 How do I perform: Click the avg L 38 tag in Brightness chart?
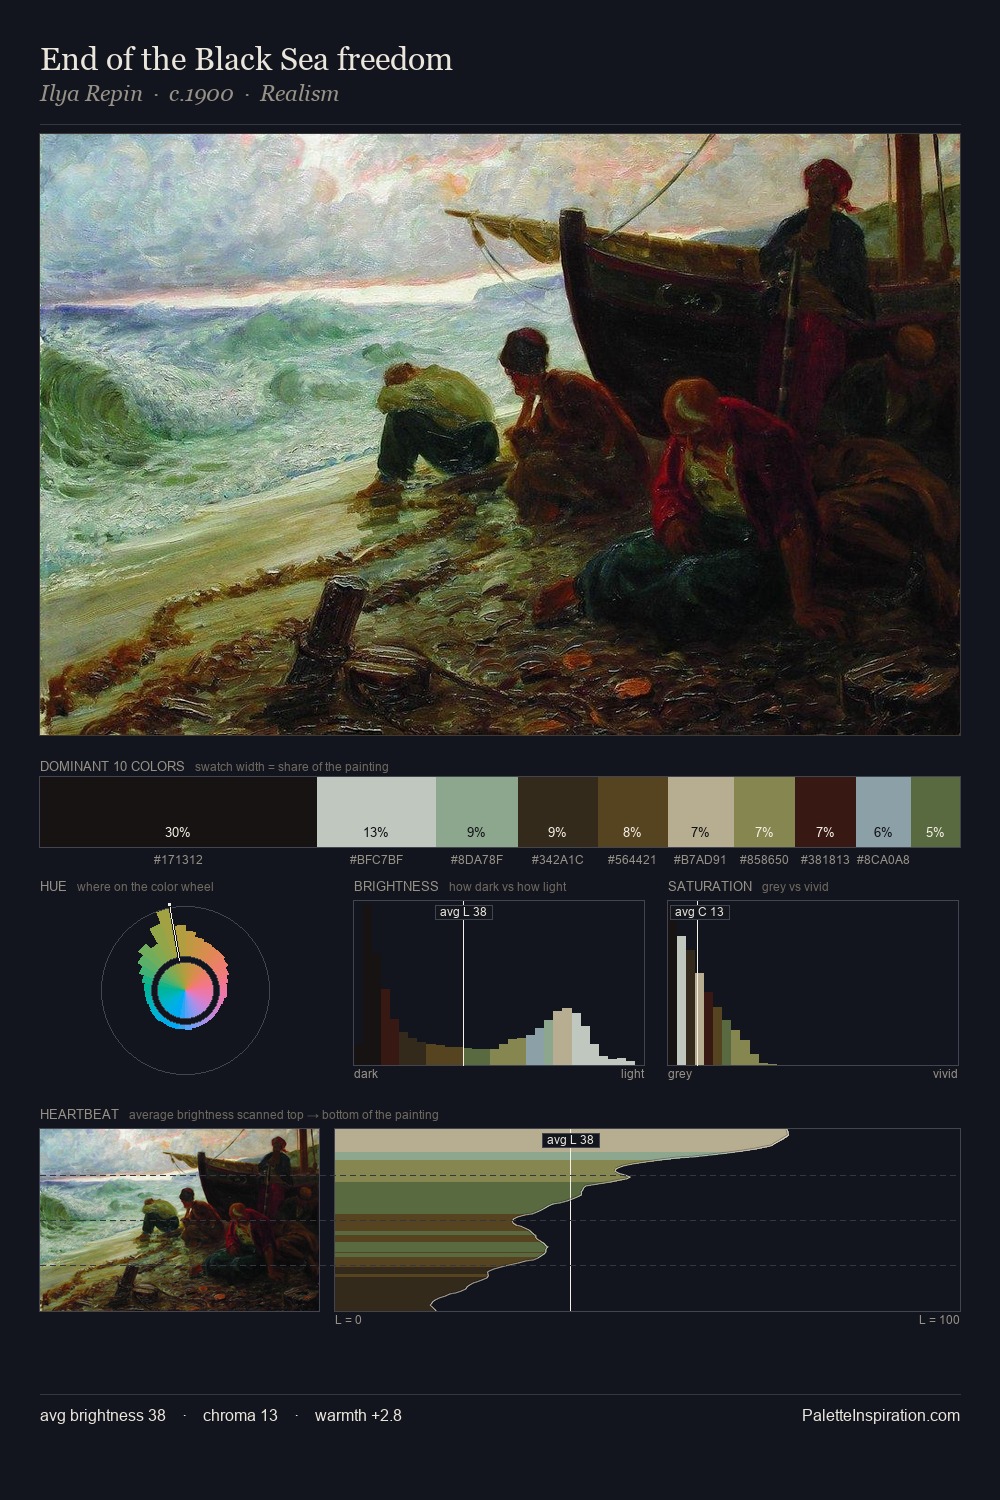[x=464, y=912]
